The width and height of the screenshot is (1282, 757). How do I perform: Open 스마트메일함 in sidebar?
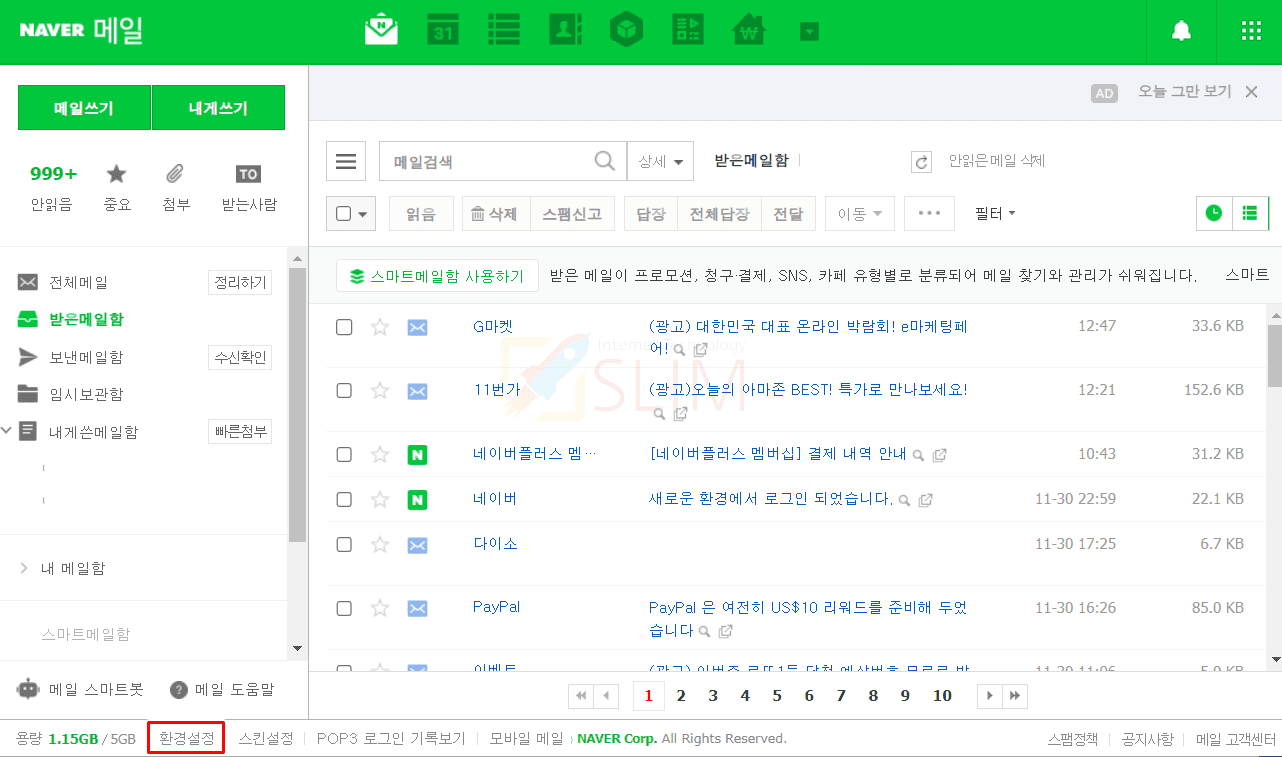[x=86, y=634]
